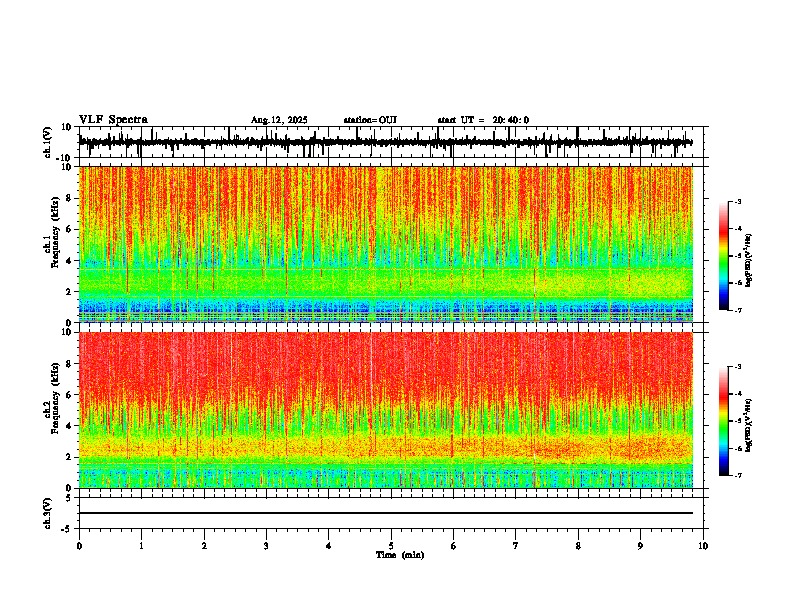This screenshot has width=792, height=612.
Task: Click inside the ch.1 spectrogram panel
Action: pyautogui.click(x=386, y=244)
